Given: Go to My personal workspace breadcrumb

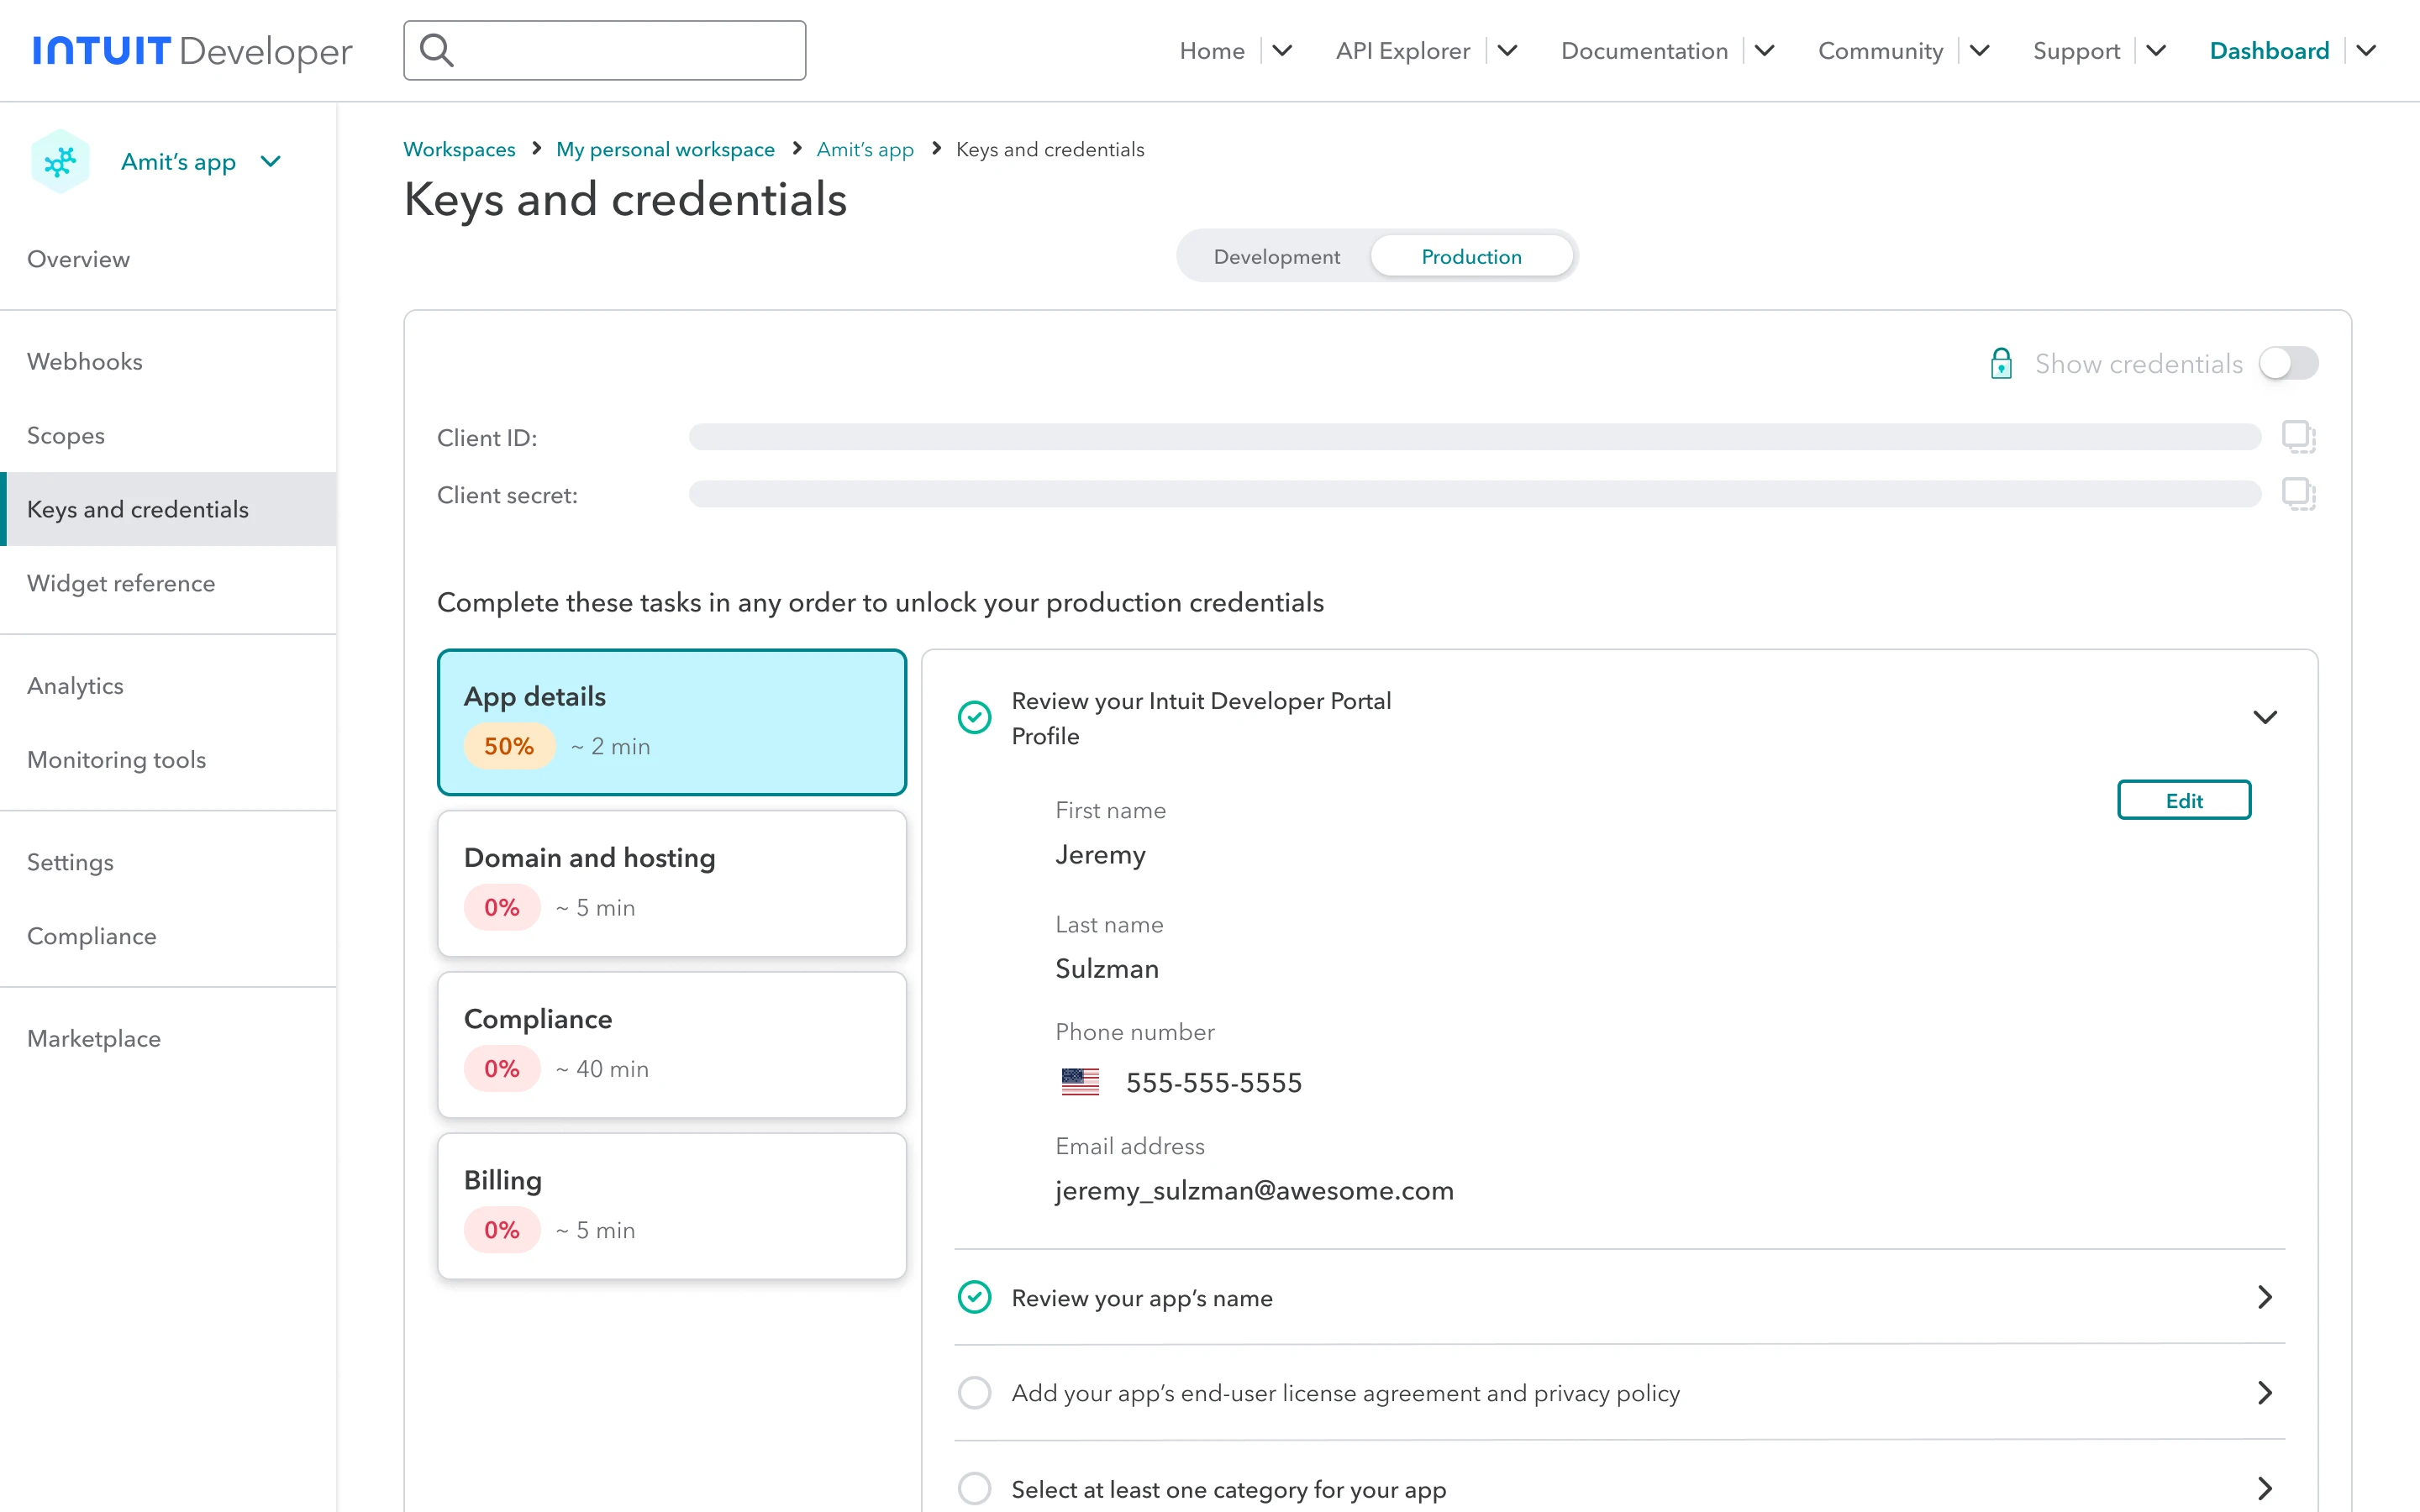Looking at the screenshot, I should pos(665,149).
